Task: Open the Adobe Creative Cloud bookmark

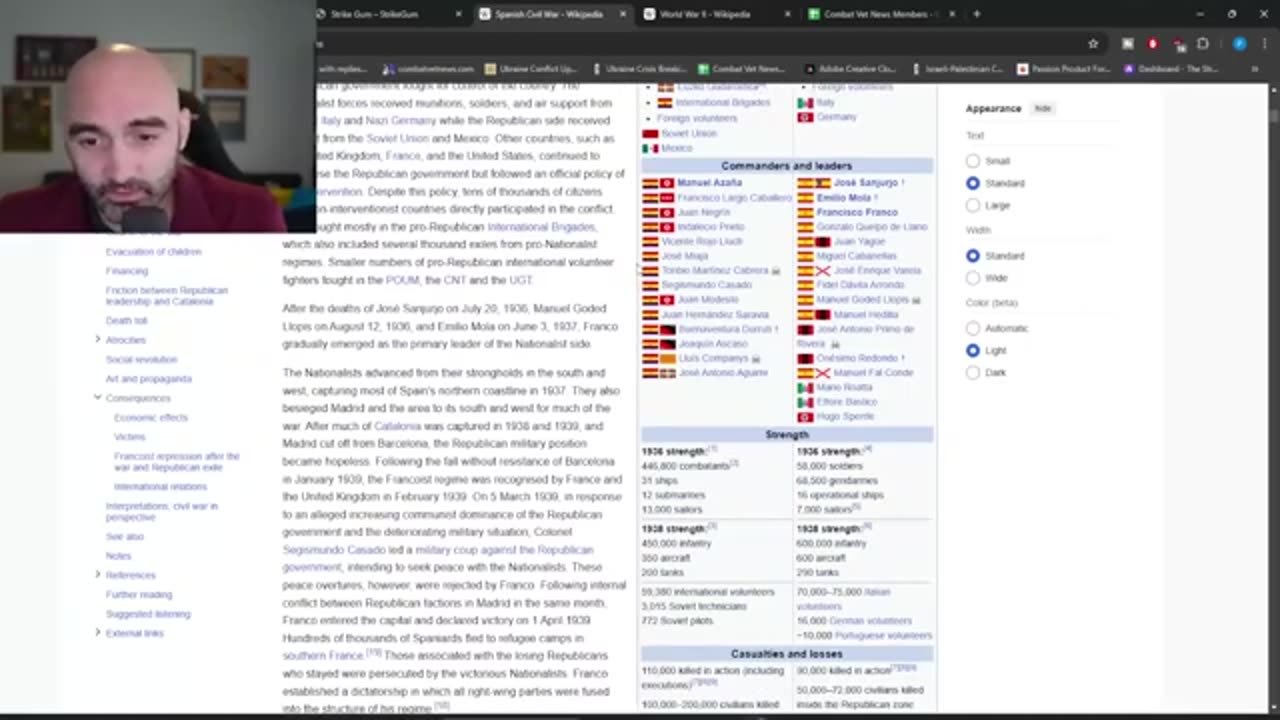Action: [849, 69]
